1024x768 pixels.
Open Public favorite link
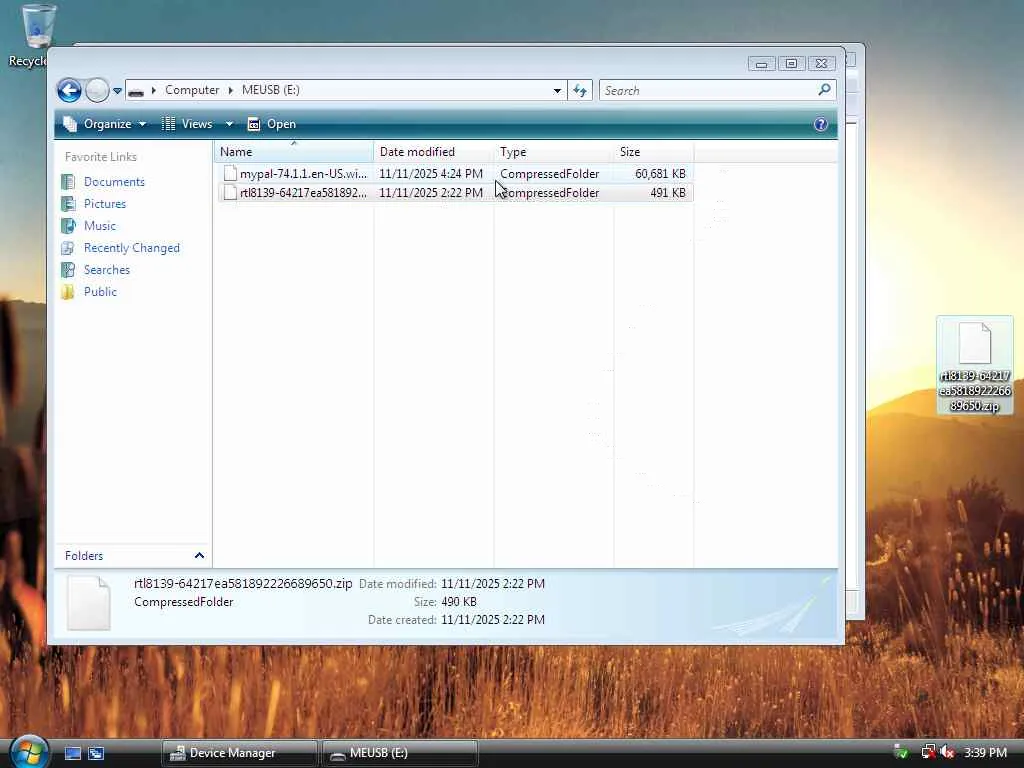point(100,292)
